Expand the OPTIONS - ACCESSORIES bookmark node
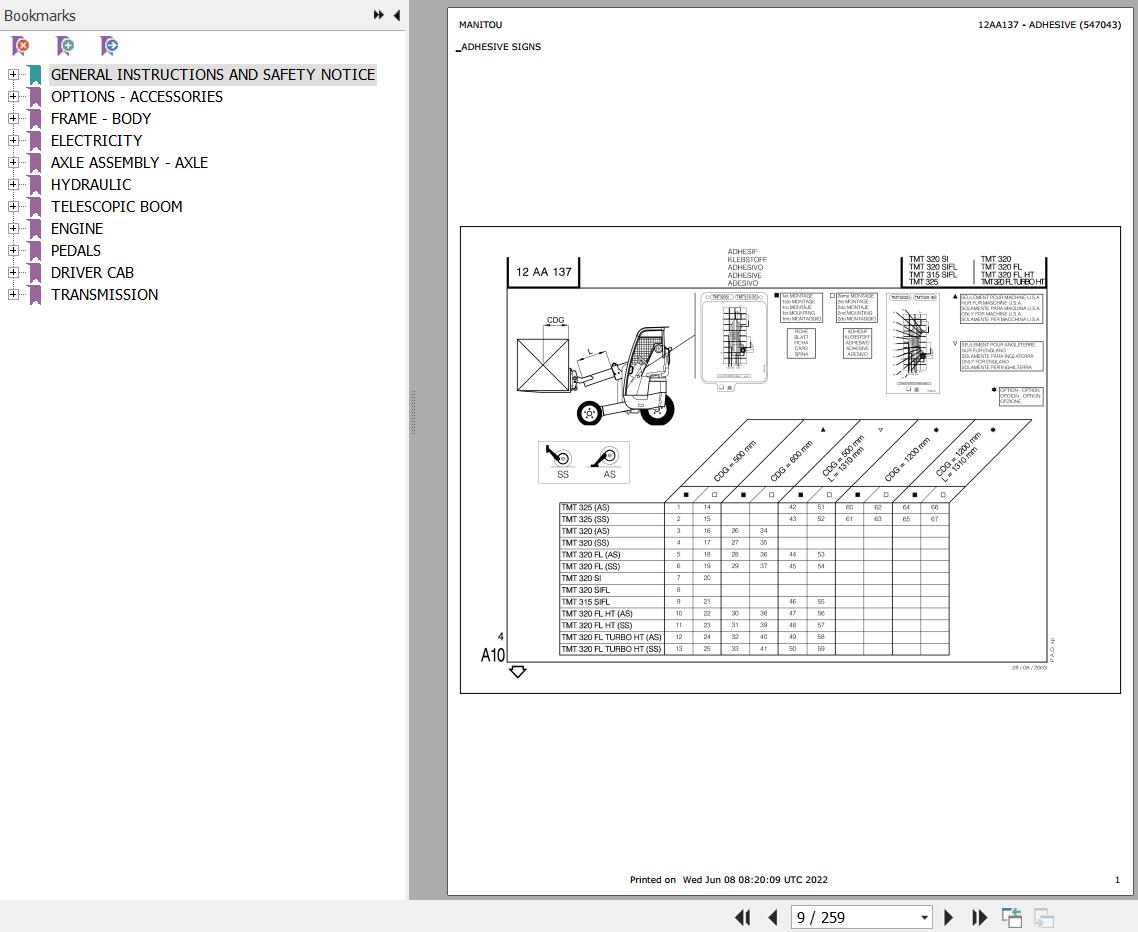The height and width of the screenshot is (932, 1138). (12, 96)
